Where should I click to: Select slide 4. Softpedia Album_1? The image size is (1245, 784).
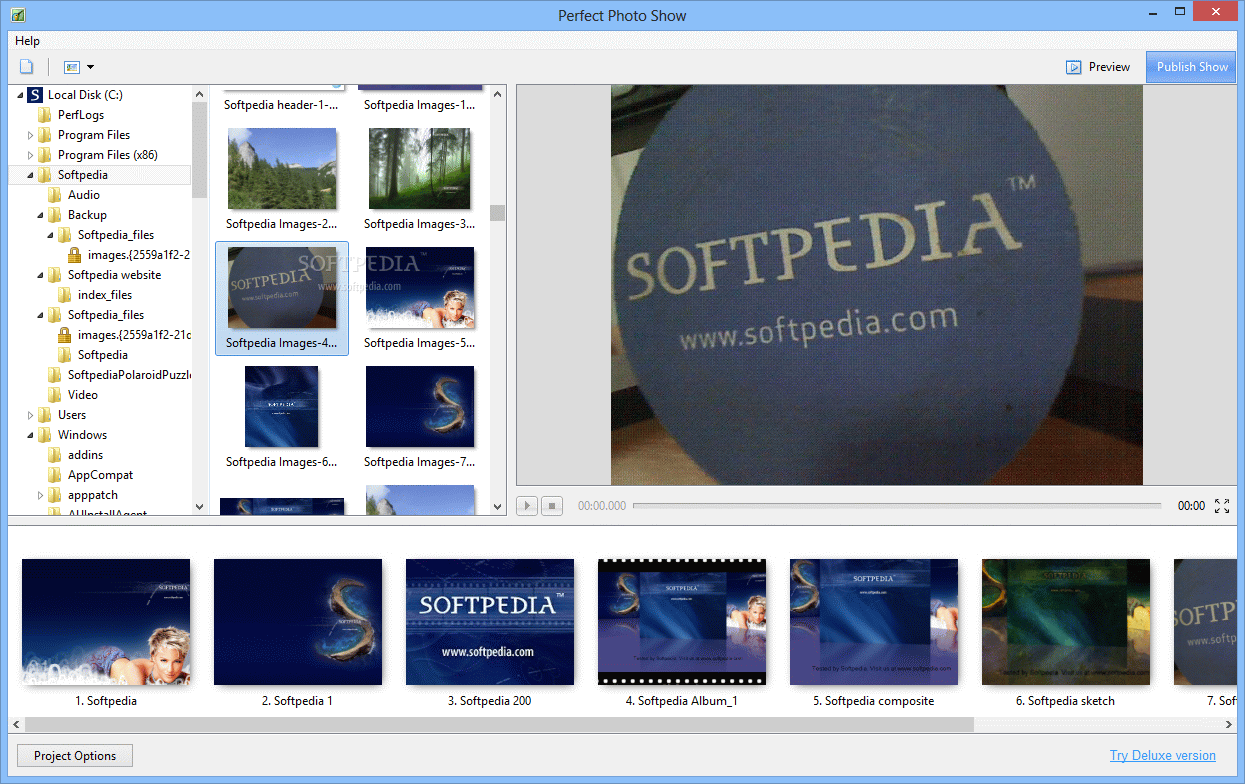pos(682,622)
